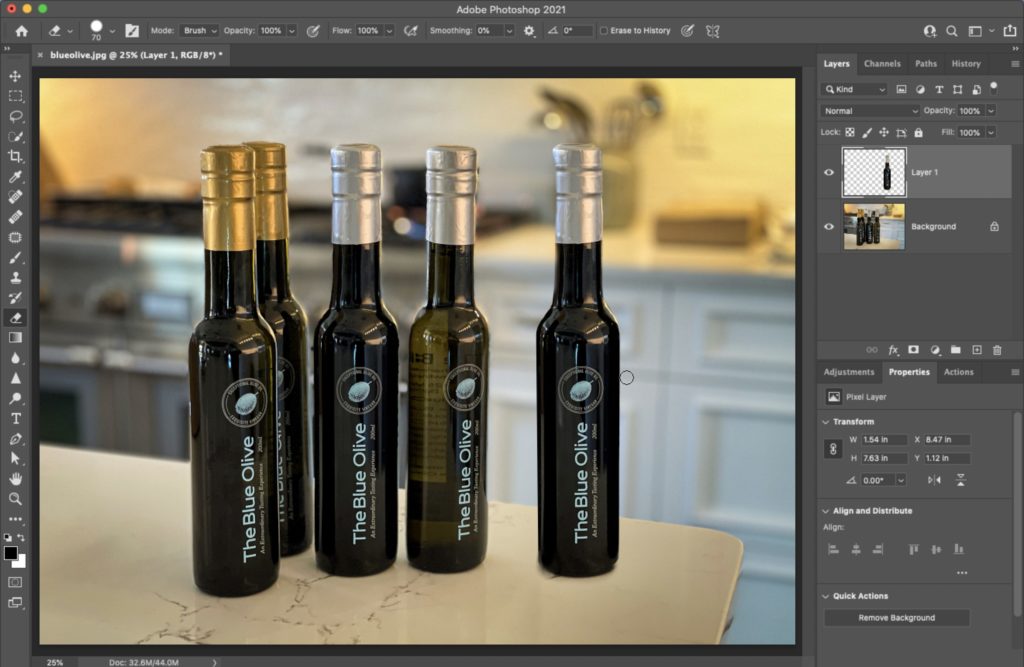
Task: Add a layer mask to Layer 1
Action: pyautogui.click(x=914, y=350)
